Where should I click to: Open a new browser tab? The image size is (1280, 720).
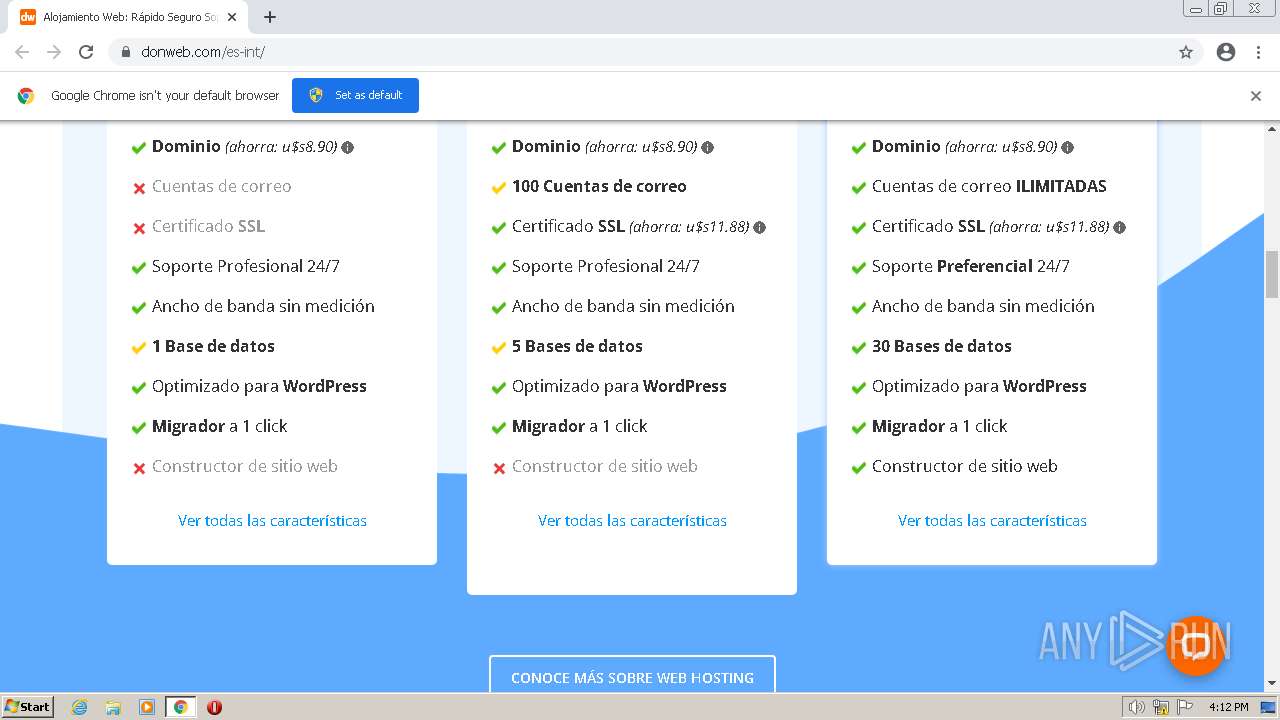point(270,17)
